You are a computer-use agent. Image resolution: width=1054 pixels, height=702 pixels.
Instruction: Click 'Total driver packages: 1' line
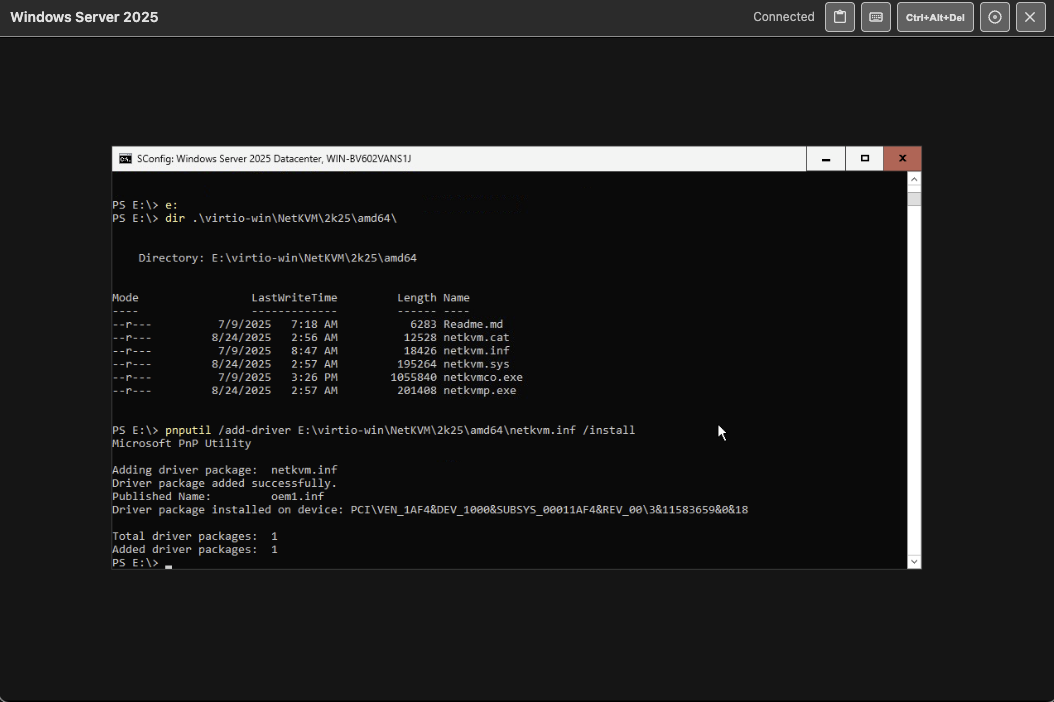pyautogui.click(x=195, y=536)
